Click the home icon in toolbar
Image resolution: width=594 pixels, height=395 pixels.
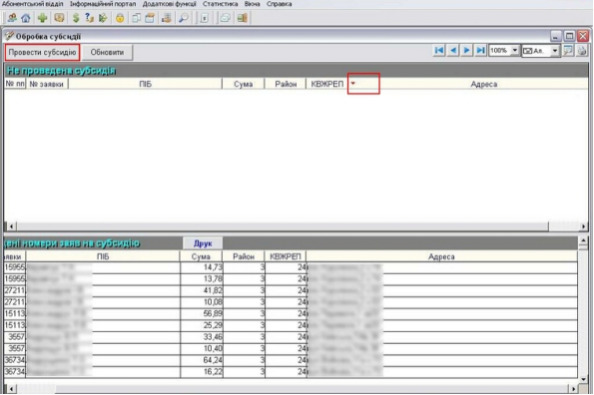(x=26, y=18)
